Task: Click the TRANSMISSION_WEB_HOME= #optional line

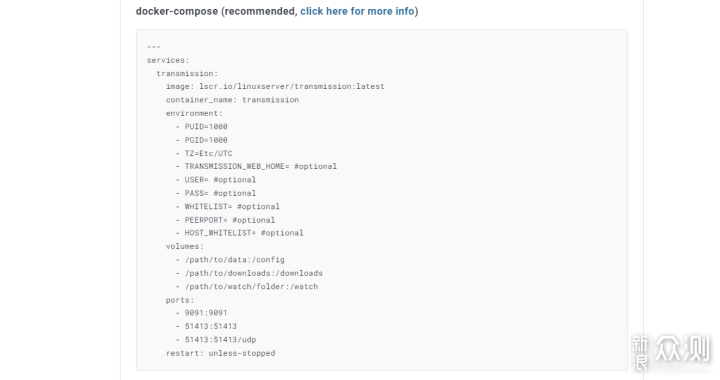Action: (x=256, y=166)
